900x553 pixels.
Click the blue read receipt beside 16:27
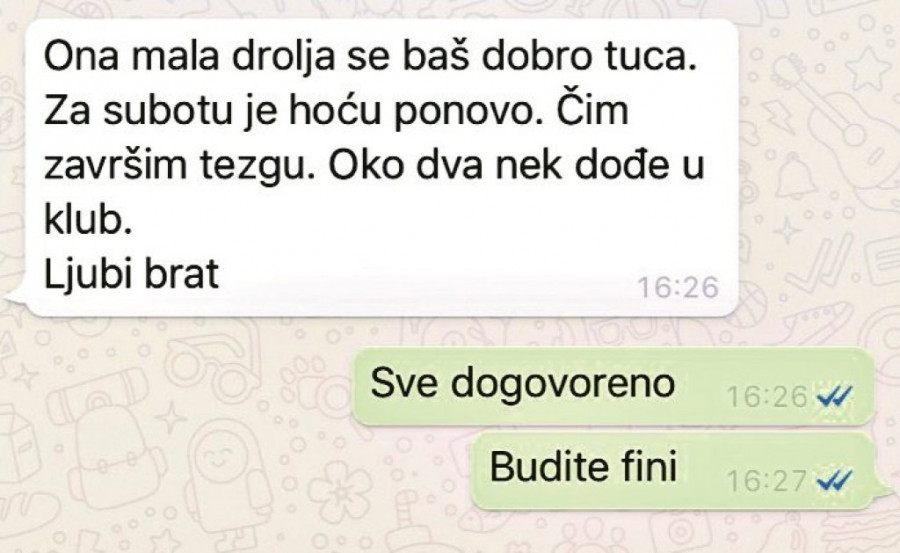(x=834, y=481)
